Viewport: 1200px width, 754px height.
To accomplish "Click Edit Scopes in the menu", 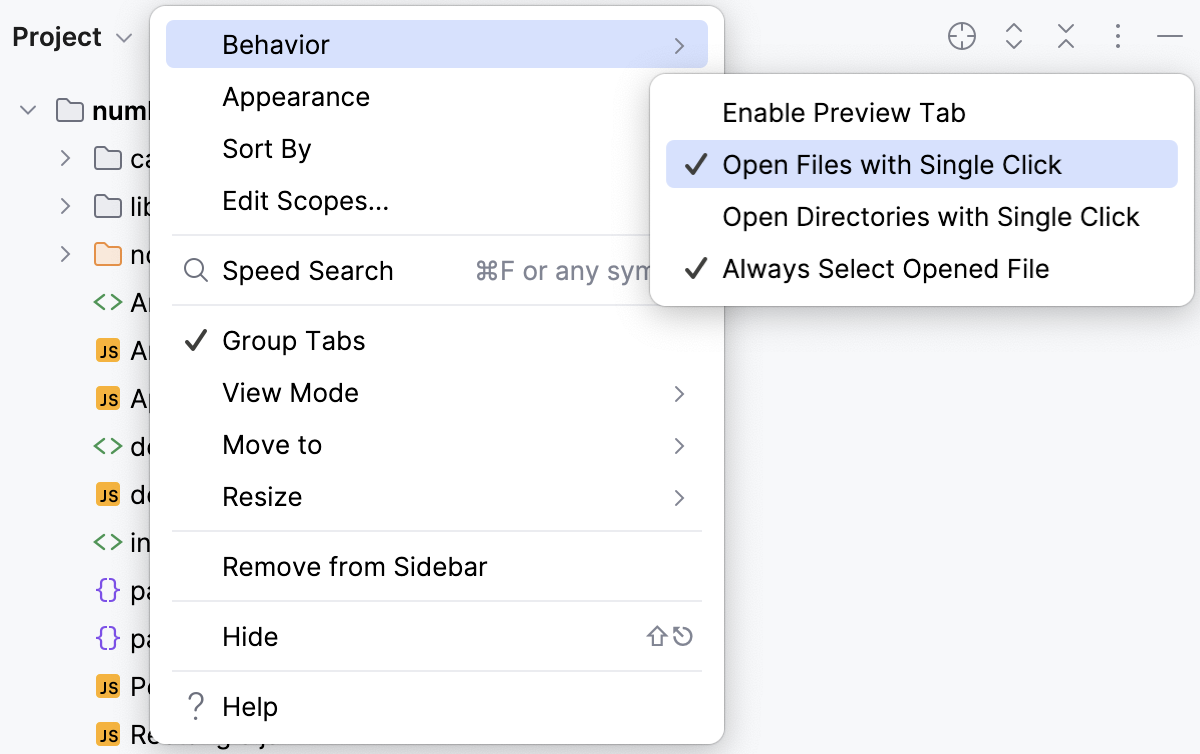I will pyautogui.click(x=305, y=200).
